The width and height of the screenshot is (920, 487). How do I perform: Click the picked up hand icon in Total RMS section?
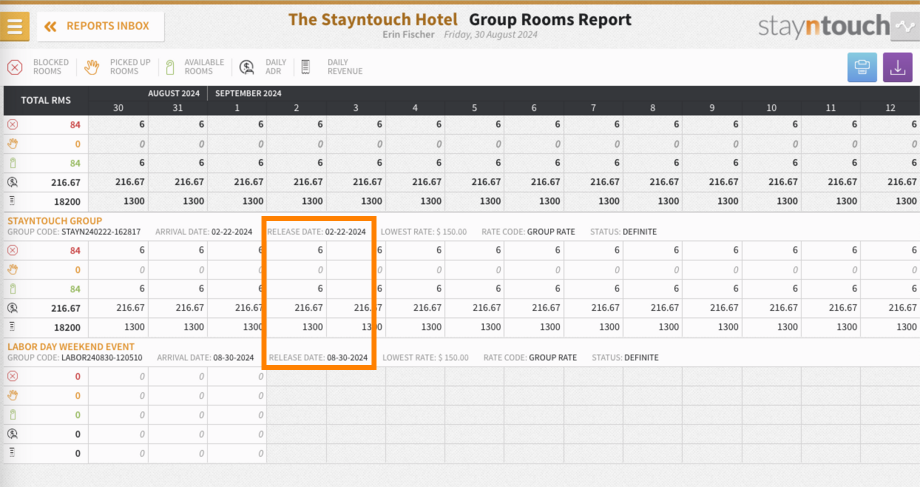pos(12,144)
